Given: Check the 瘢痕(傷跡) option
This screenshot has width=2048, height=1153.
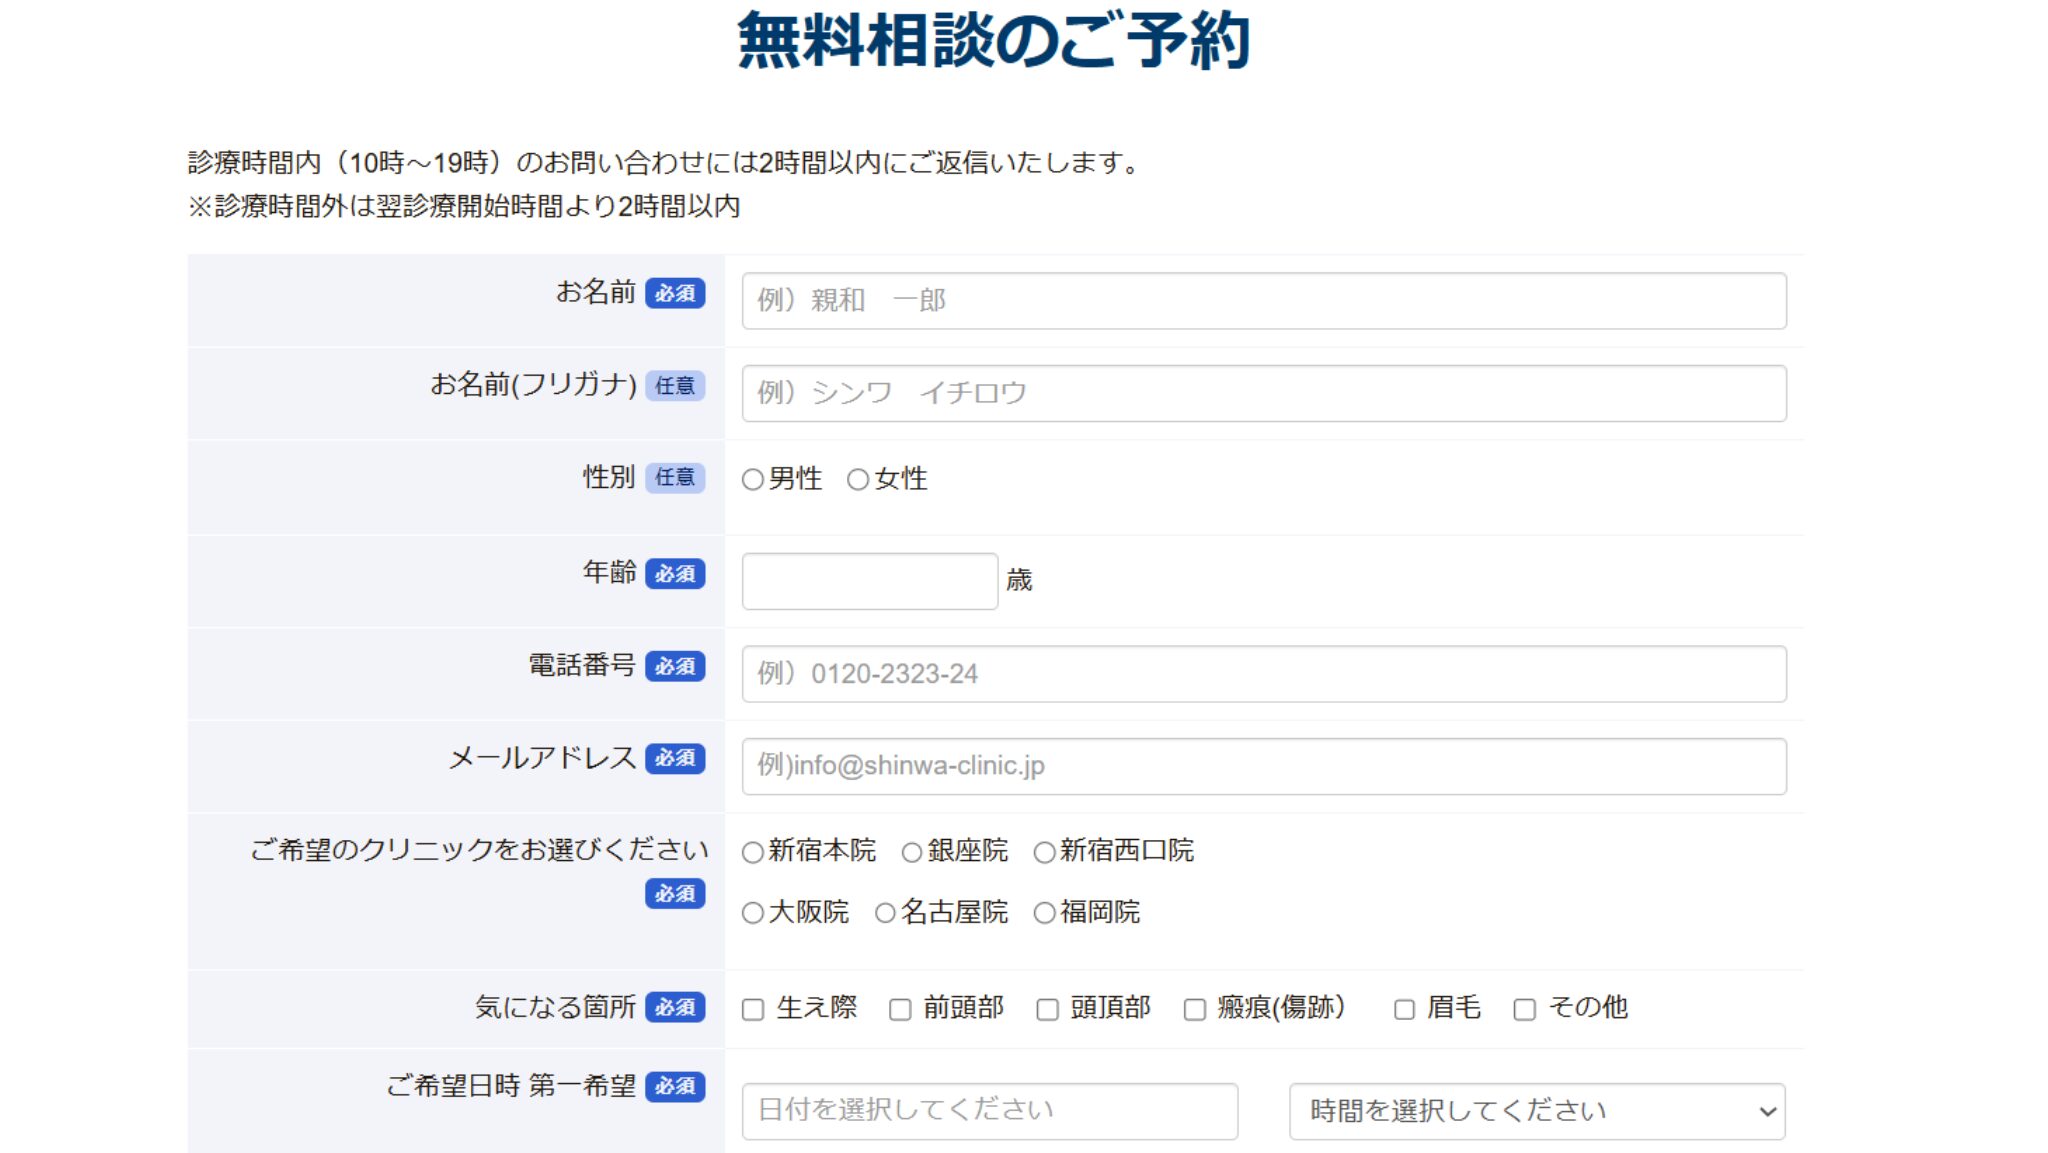Looking at the screenshot, I should (1194, 1010).
